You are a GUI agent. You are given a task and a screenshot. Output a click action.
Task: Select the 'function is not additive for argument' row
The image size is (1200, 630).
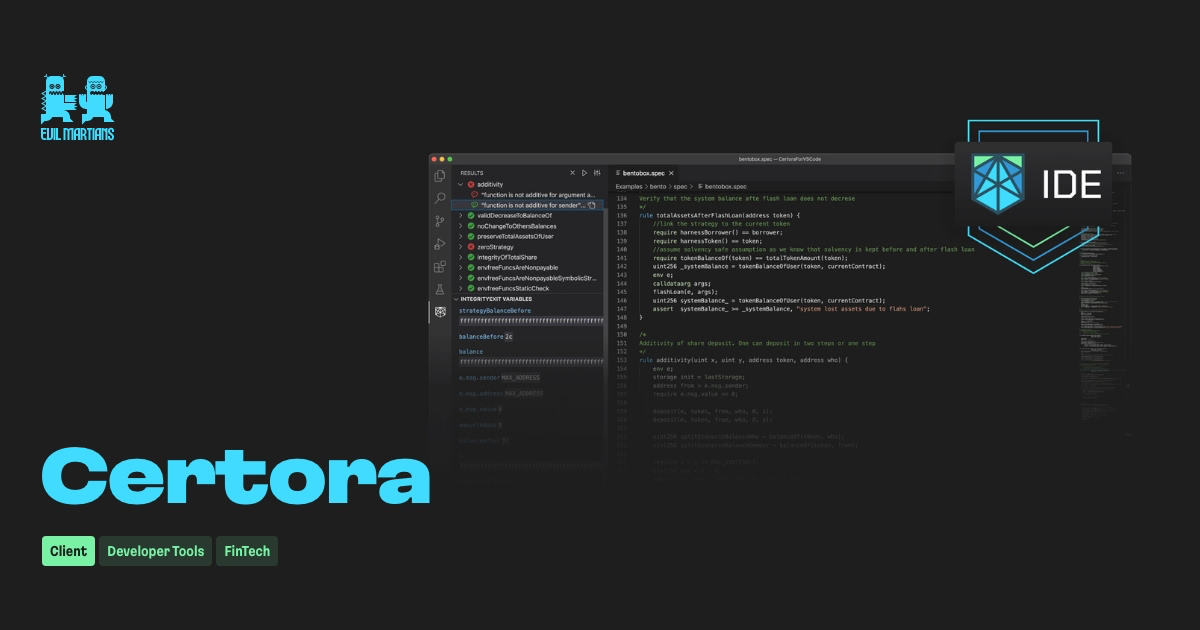click(x=527, y=195)
